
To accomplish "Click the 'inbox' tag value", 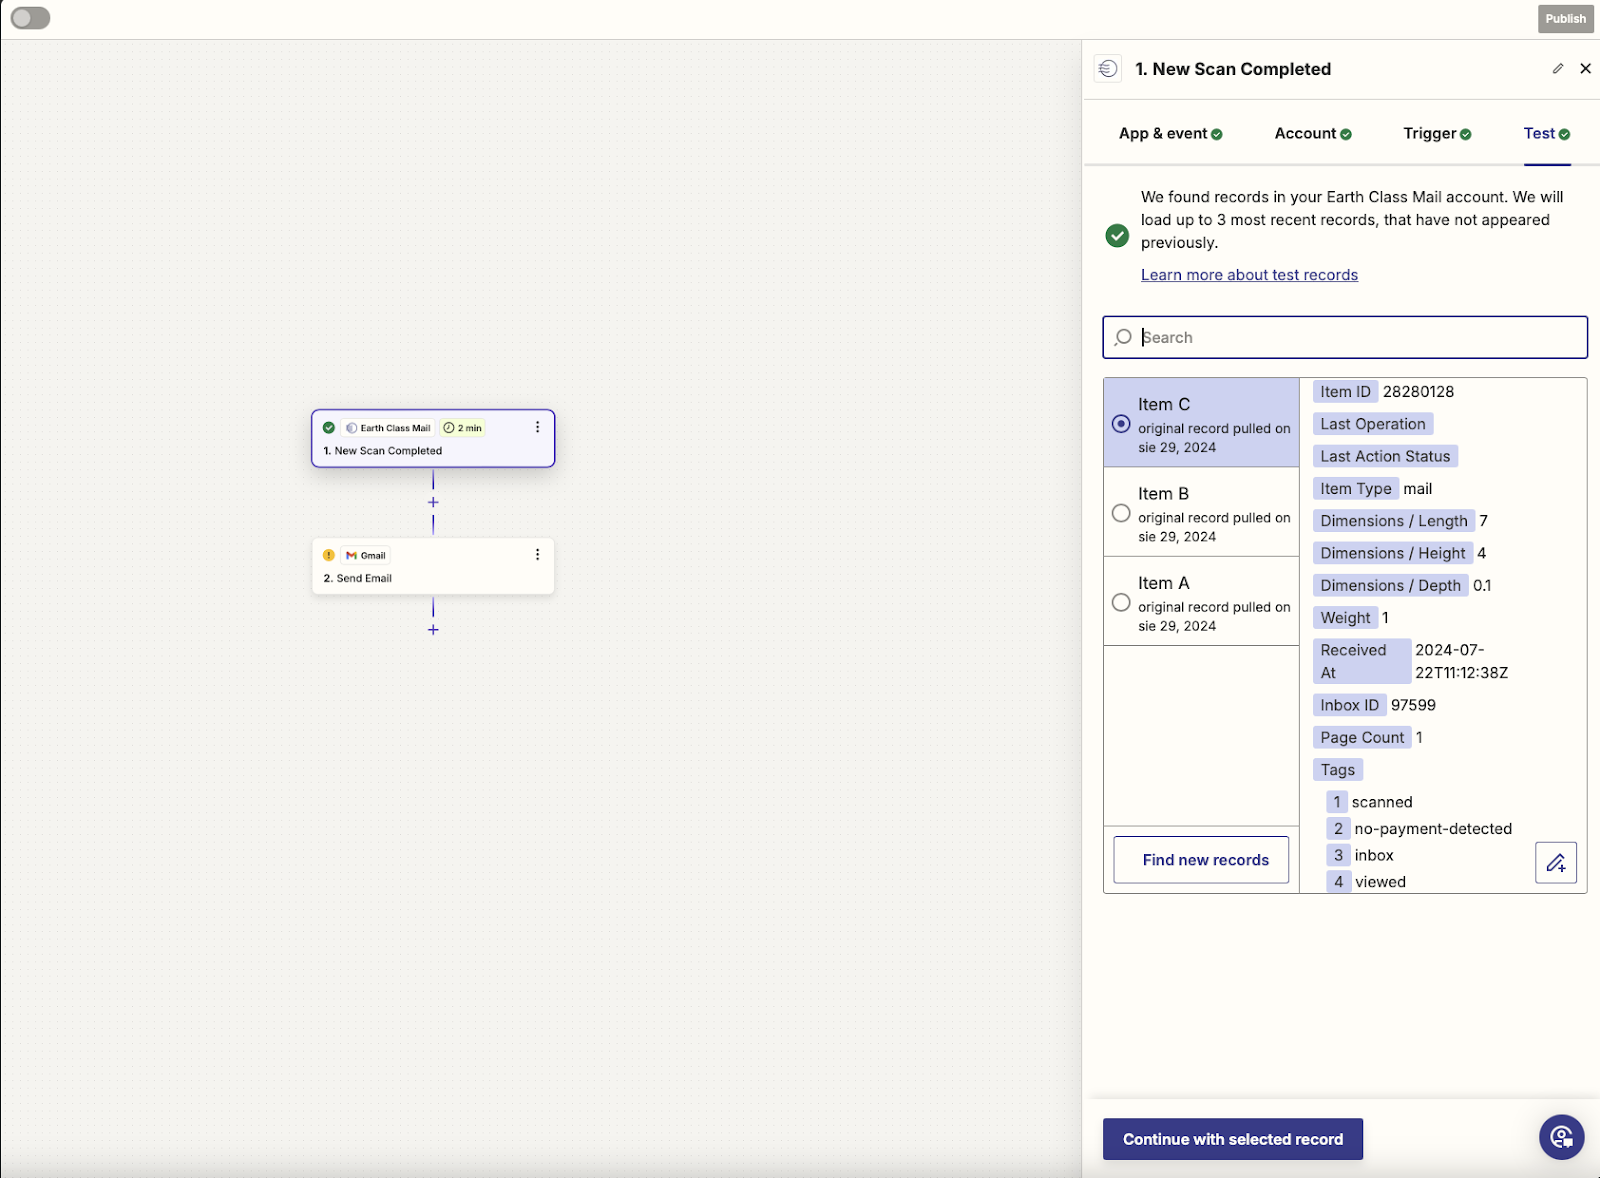I will [1373, 855].
